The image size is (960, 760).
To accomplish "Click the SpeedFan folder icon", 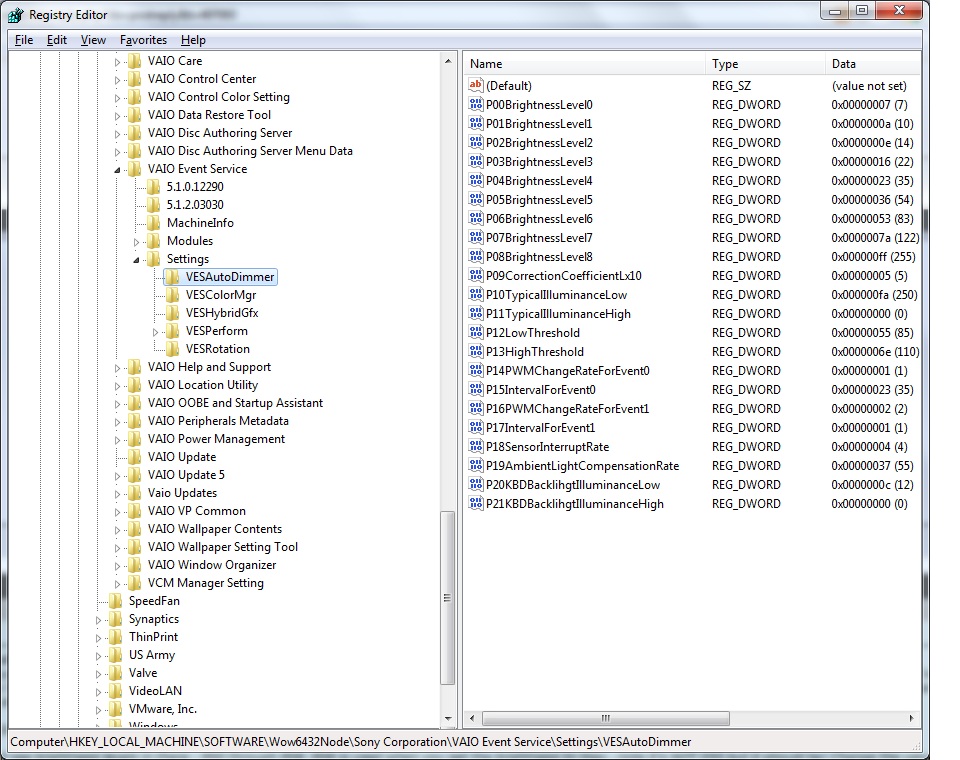I will tap(116, 601).
